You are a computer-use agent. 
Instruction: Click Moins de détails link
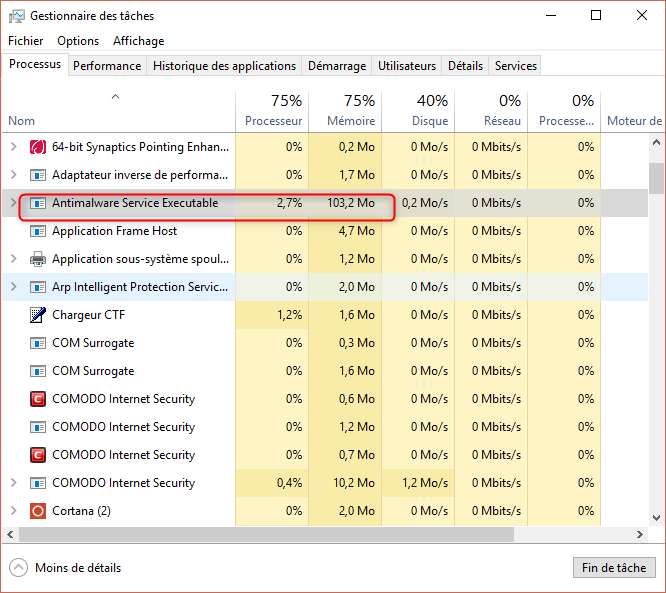pos(78,568)
